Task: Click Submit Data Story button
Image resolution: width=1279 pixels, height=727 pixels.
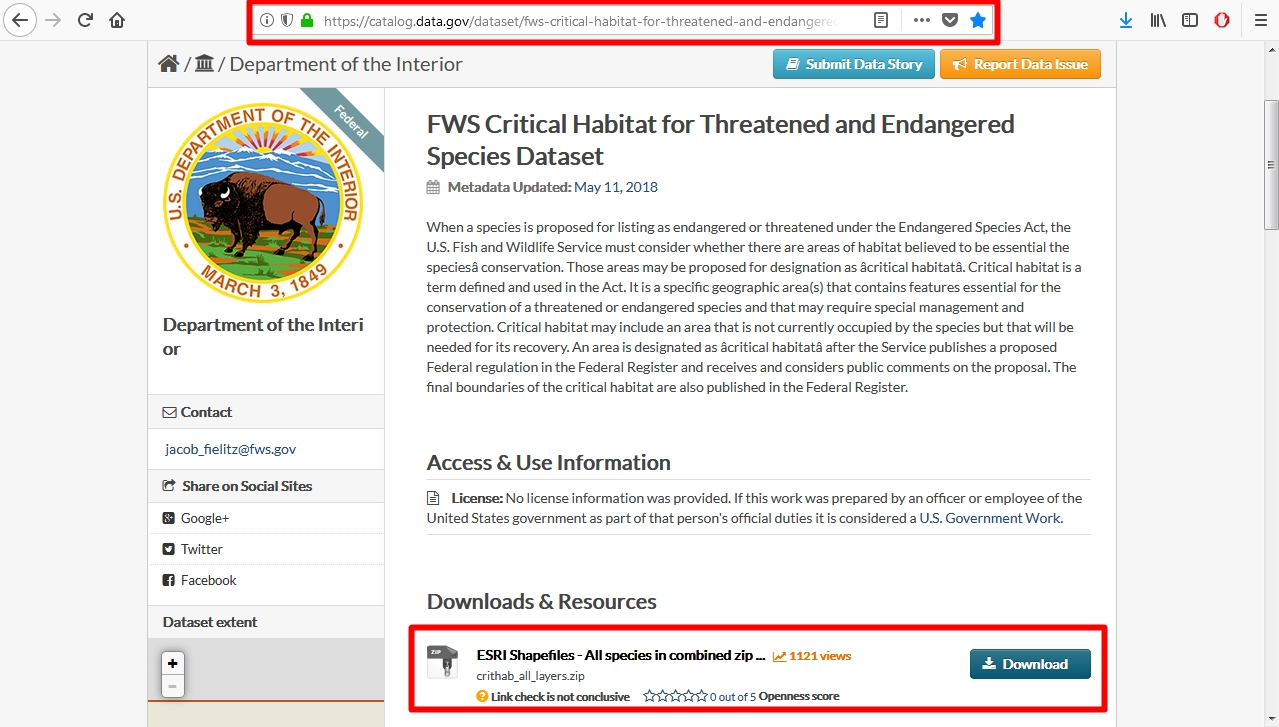Action: point(854,64)
